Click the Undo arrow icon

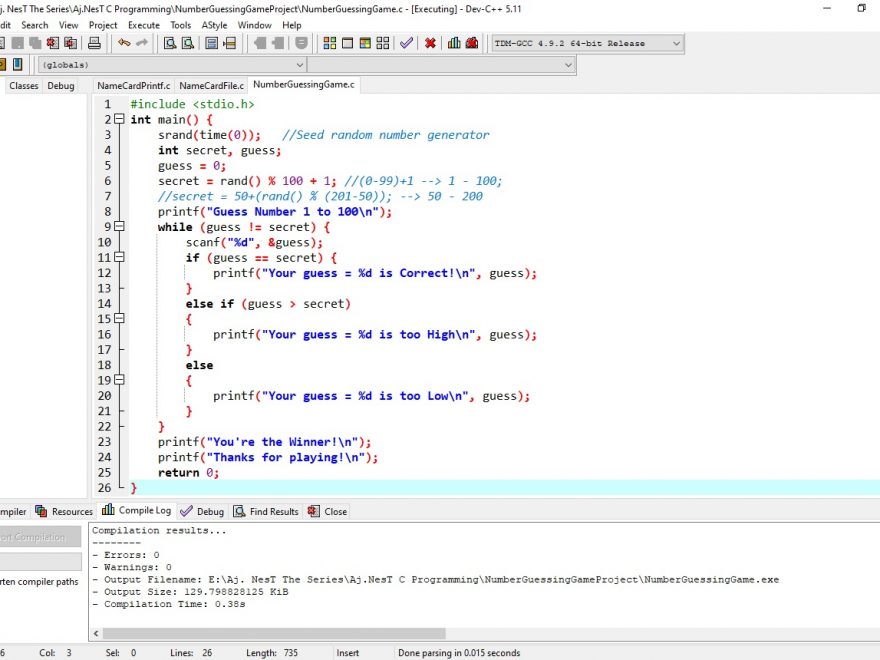(123, 43)
